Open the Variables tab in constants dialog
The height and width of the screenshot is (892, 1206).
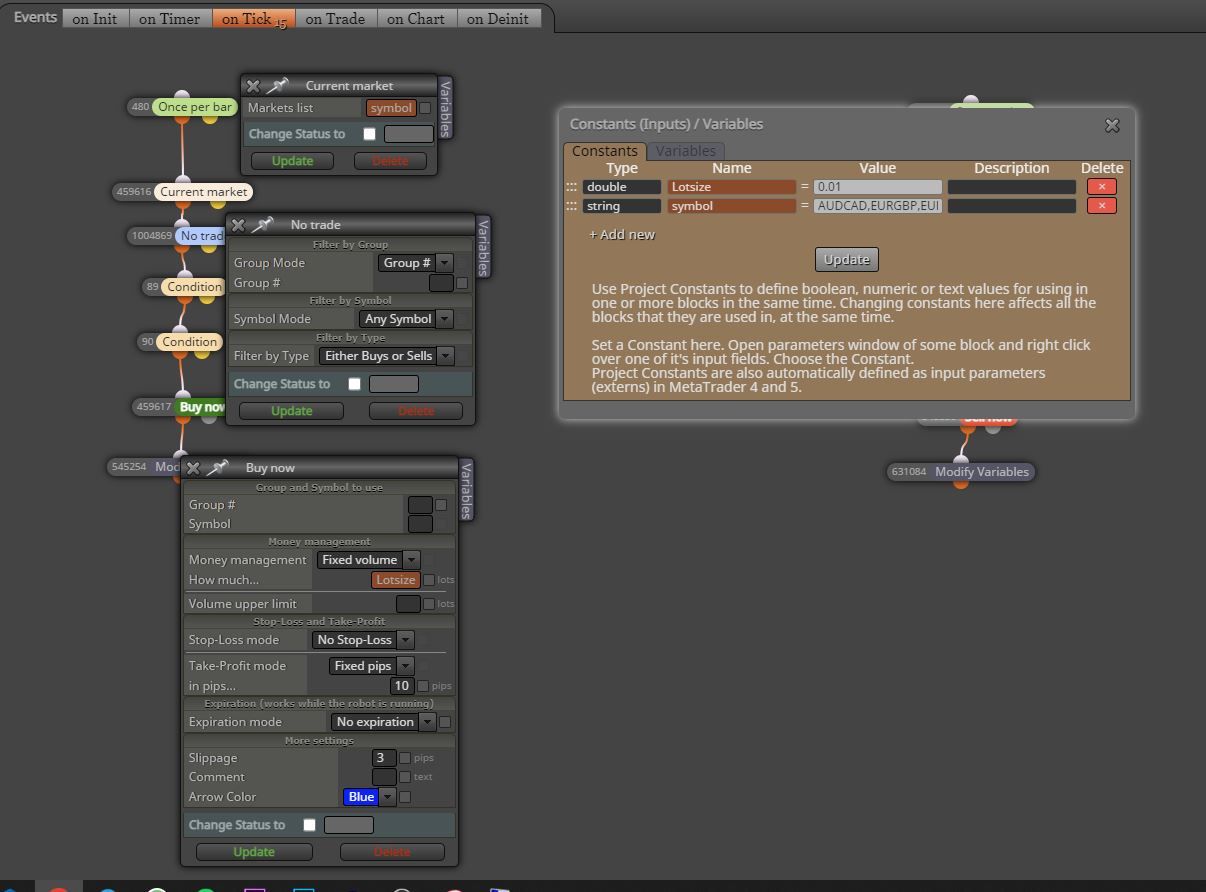pos(685,151)
